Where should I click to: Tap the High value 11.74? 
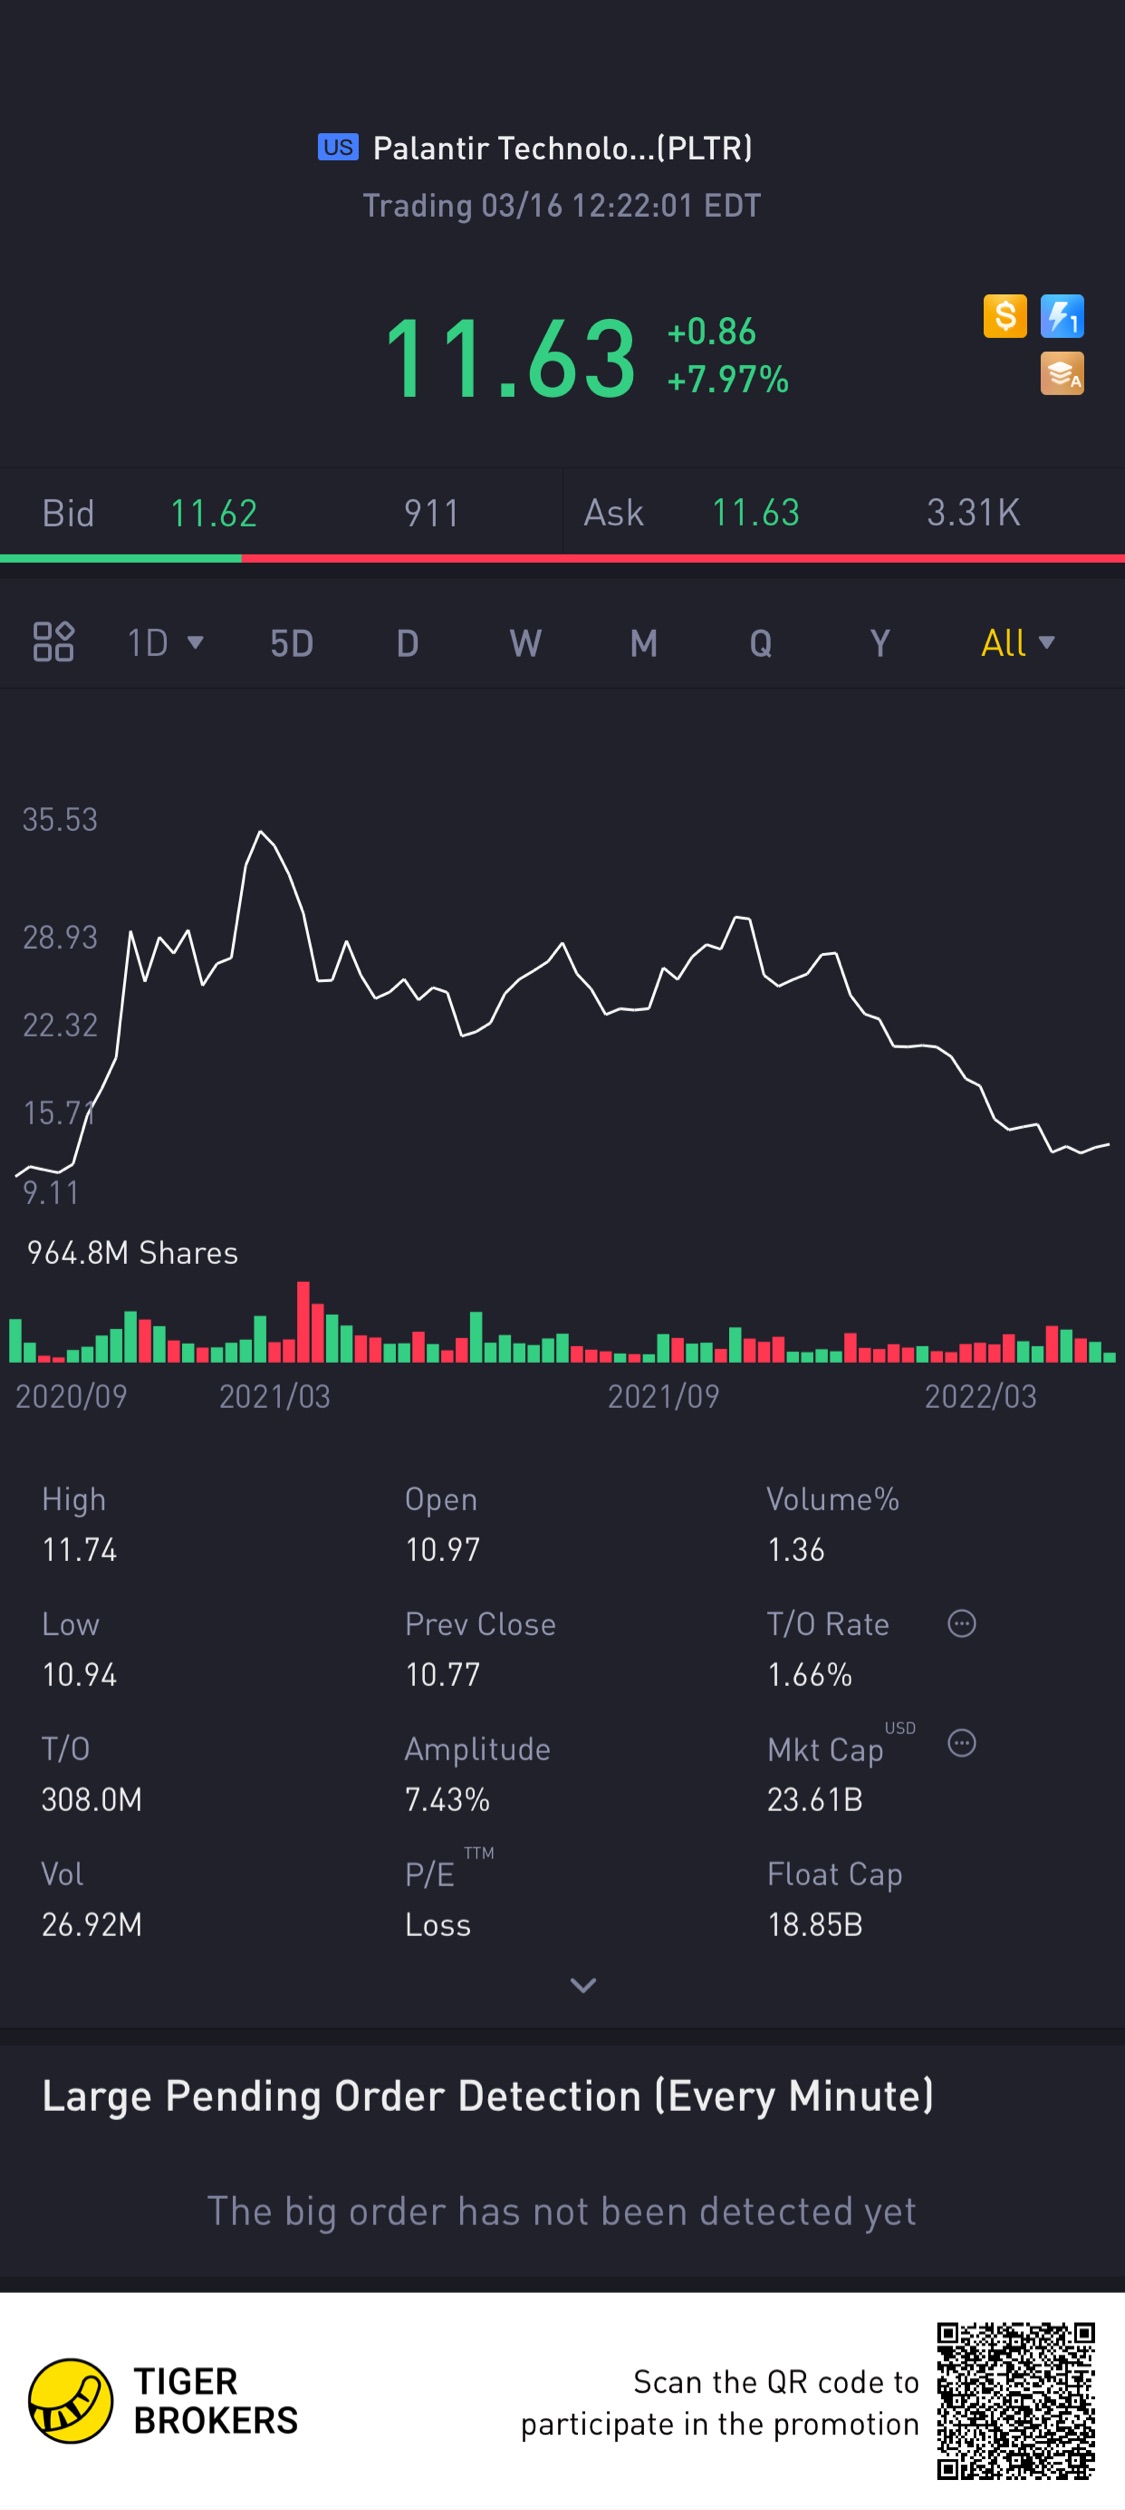click(79, 1549)
